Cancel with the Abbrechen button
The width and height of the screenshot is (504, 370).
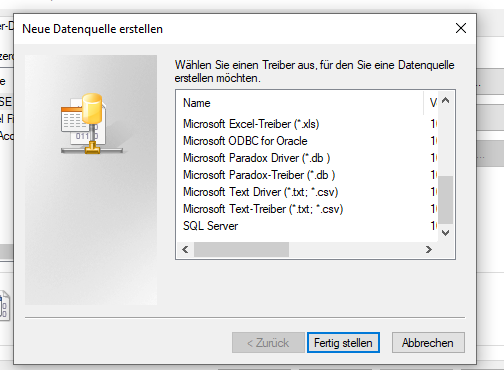tap(428, 343)
